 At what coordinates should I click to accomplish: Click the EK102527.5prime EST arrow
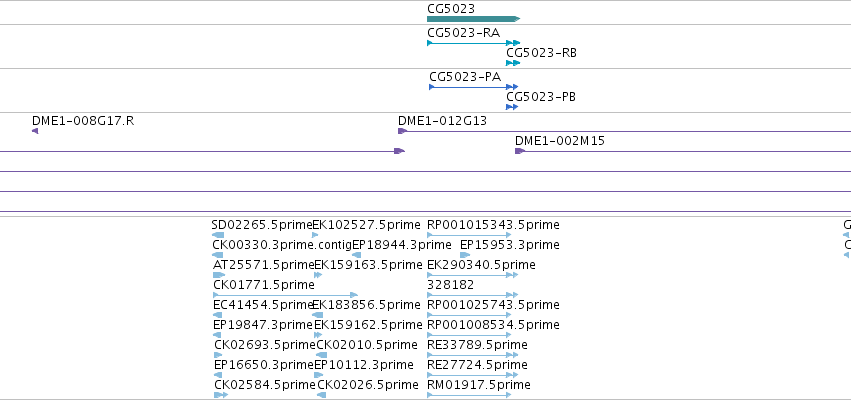[x=315, y=235]
